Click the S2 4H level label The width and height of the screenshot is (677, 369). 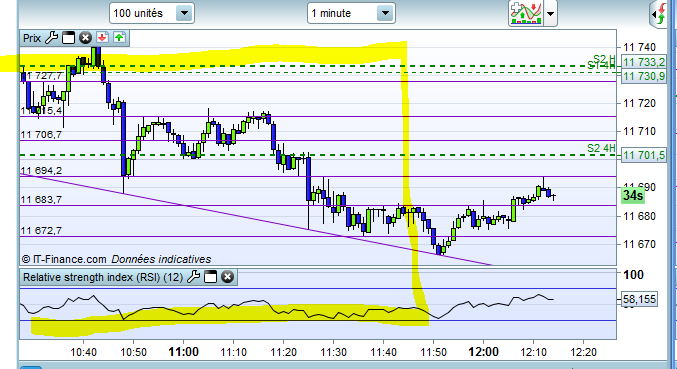601,148
